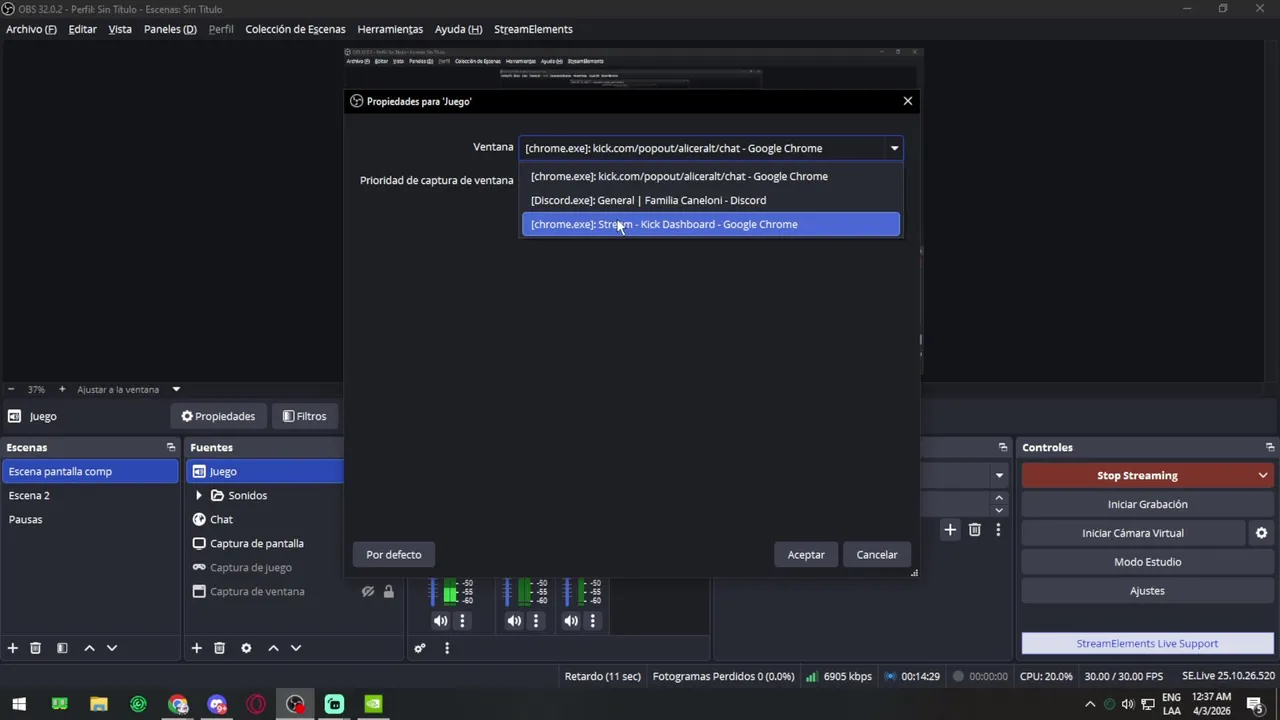Open Opera browser from taskbar
This screenshot has height=720, width=1280.
[256, 704]
